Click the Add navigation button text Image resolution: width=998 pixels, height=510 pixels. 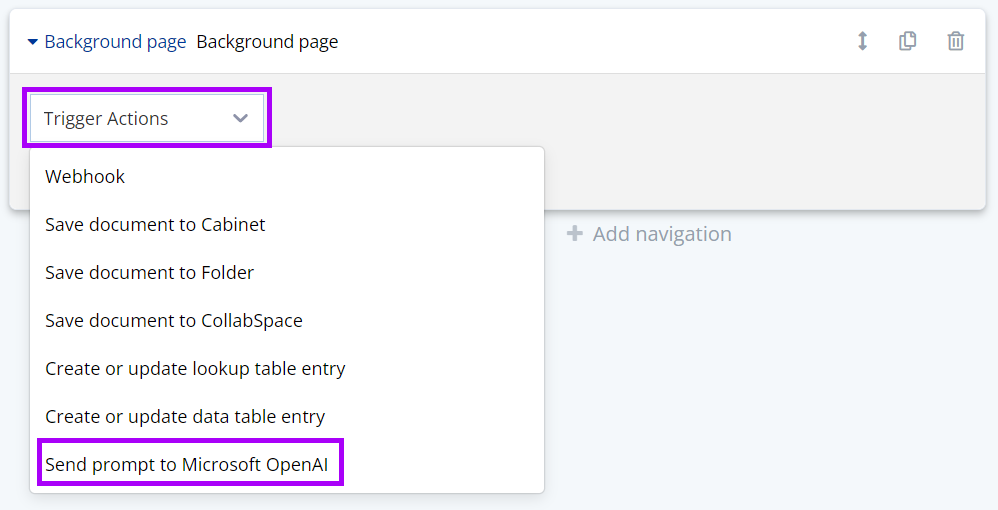pyautogui.click(x=661, y=234)
